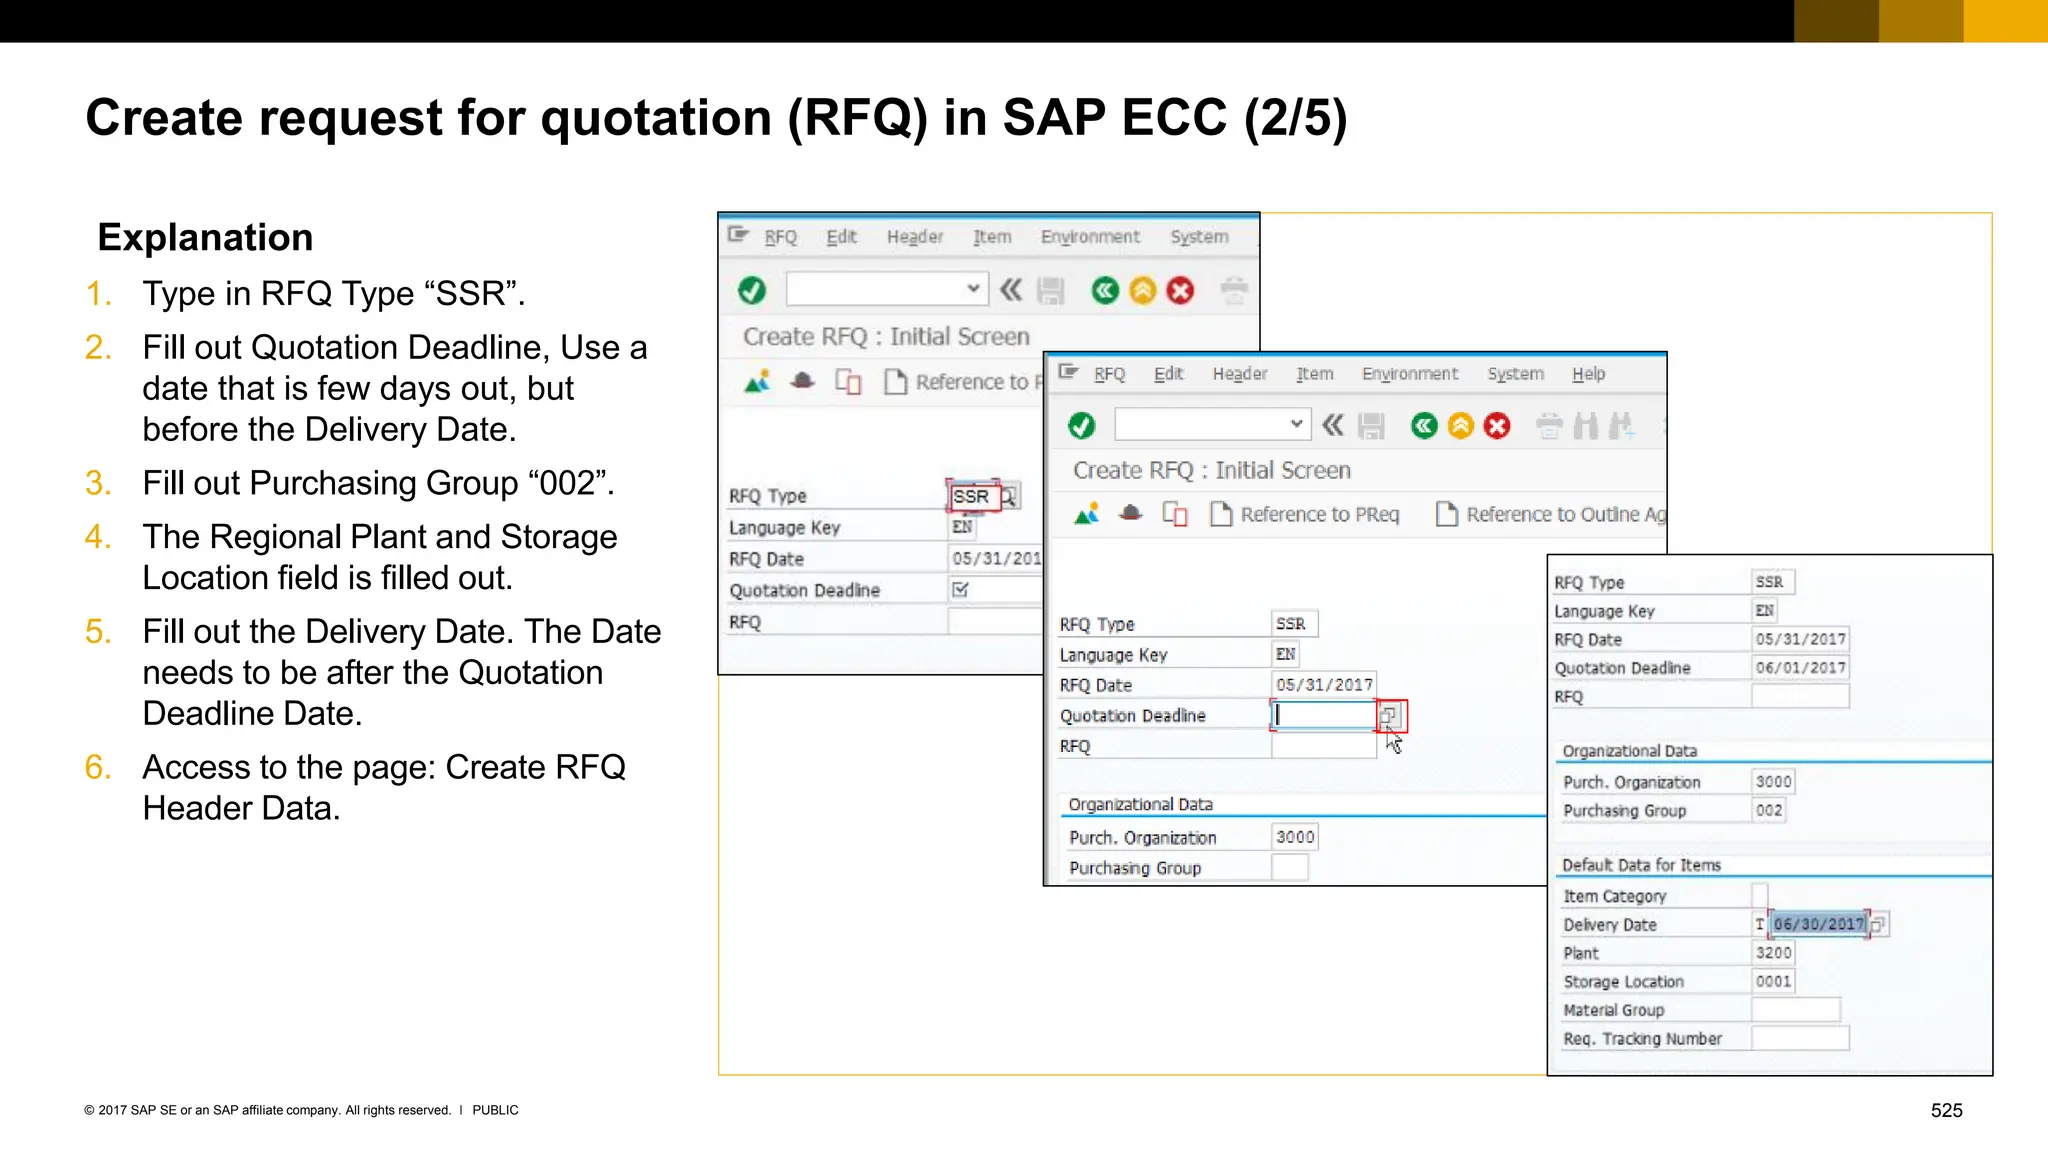Click yellow Exit button in middle window

point(1461,427)
